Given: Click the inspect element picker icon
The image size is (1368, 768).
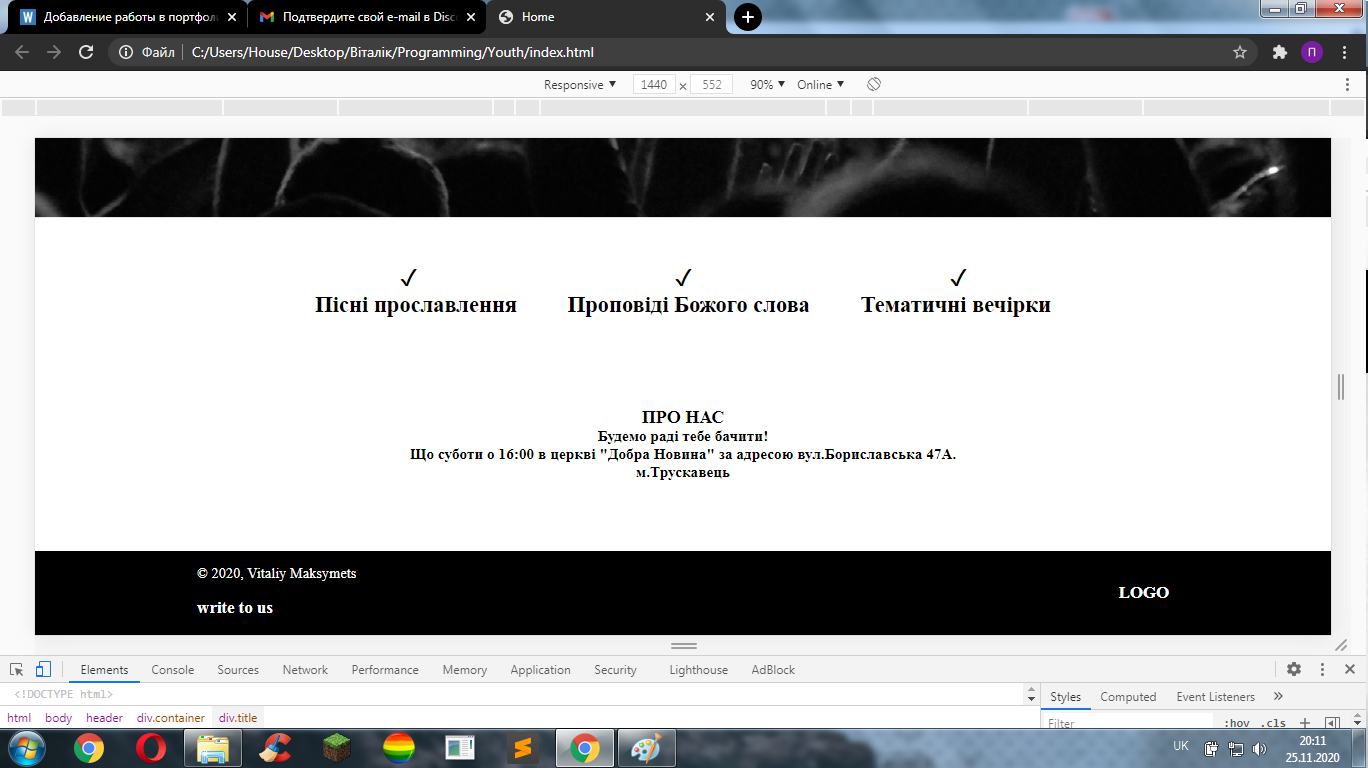Looking at the screenshot, I should (17, 670).
